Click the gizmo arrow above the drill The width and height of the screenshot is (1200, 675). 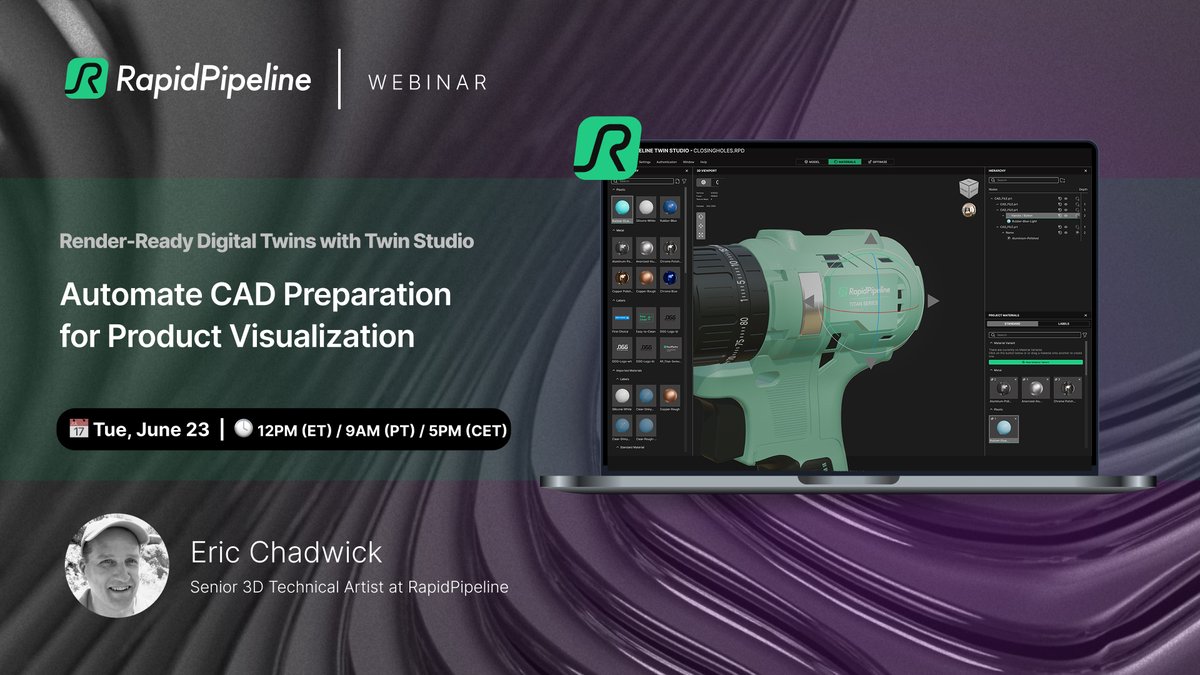[x=870, y=239]
